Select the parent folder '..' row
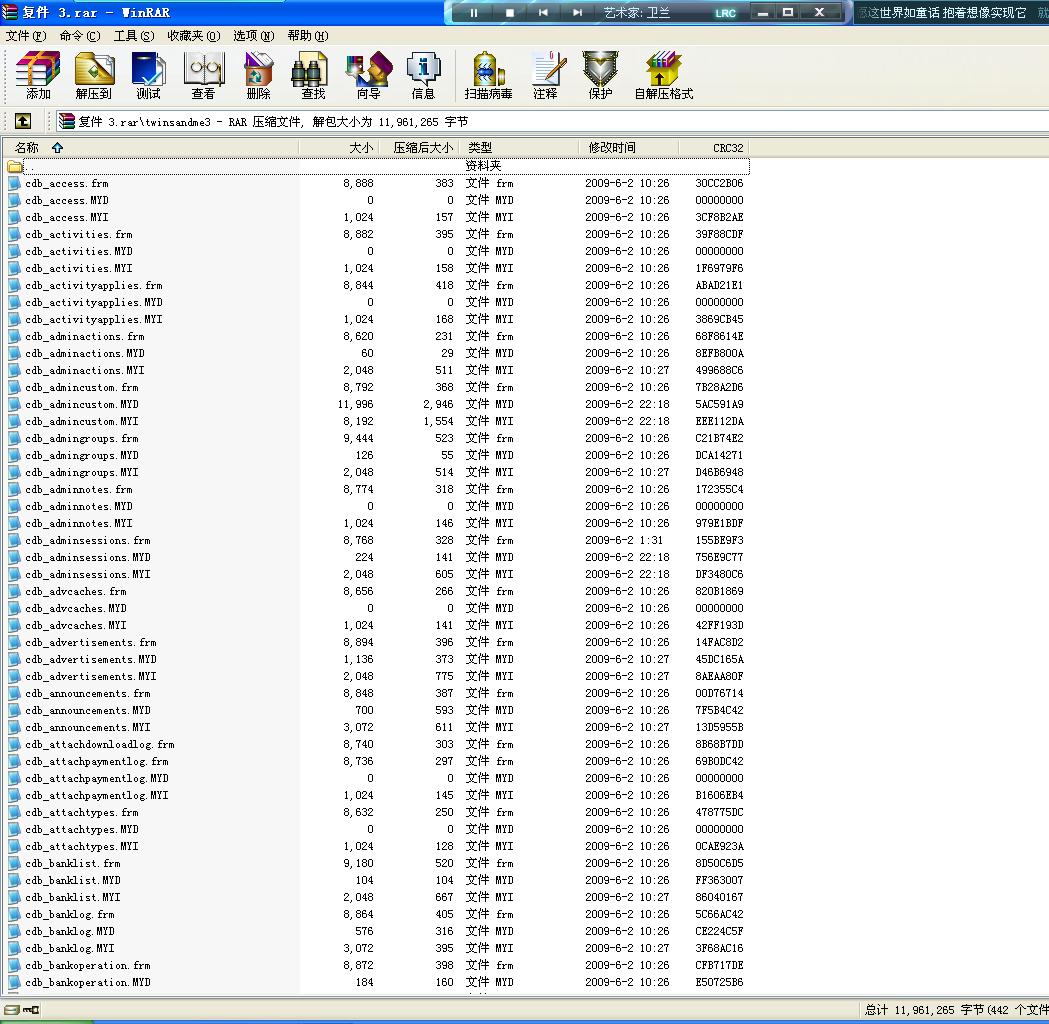Image resolution: width=1049 pixels, height=1024 pixels. pyautogui.click(x=376, y=166)
